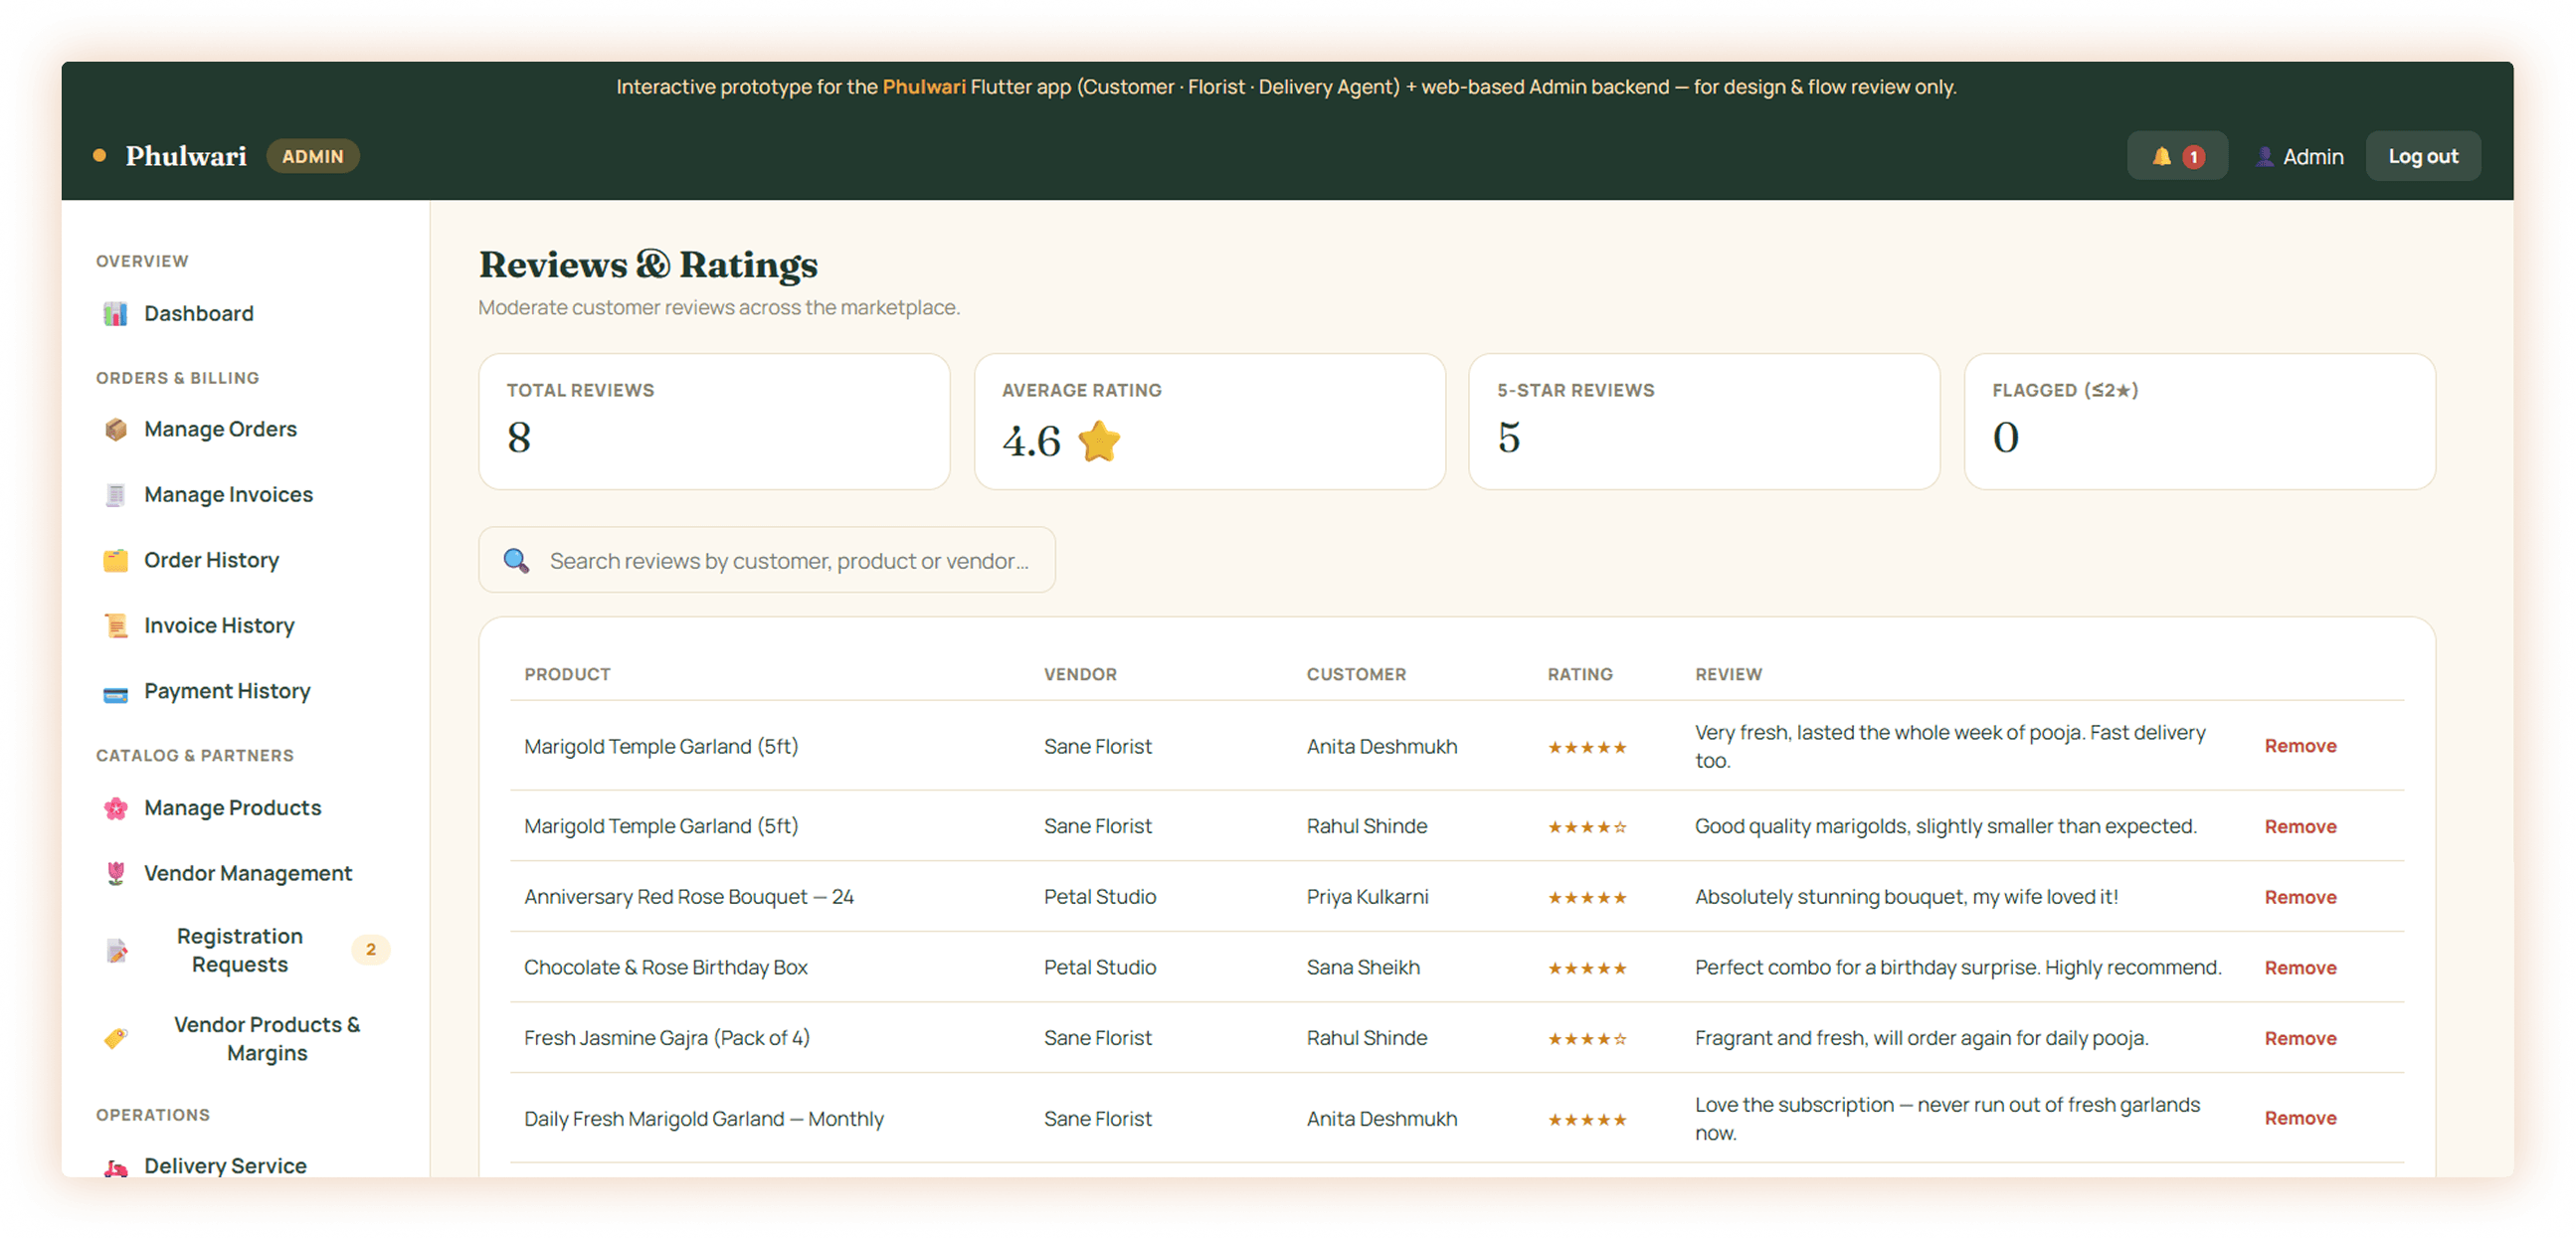The width and height of the screenshot is (2576, 1239).
Task: Click the Admin user avatar icon
Action: click(2264, 157)
